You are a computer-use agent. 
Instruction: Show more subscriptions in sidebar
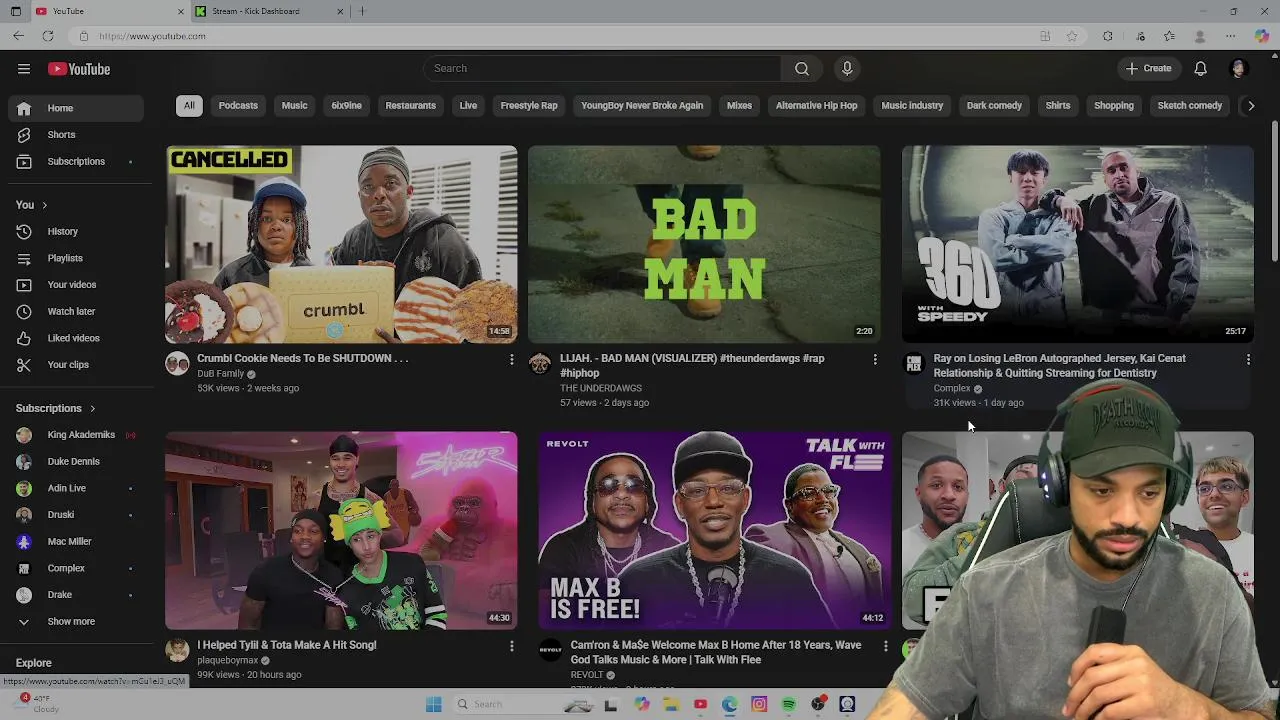[x=71, y=621]
